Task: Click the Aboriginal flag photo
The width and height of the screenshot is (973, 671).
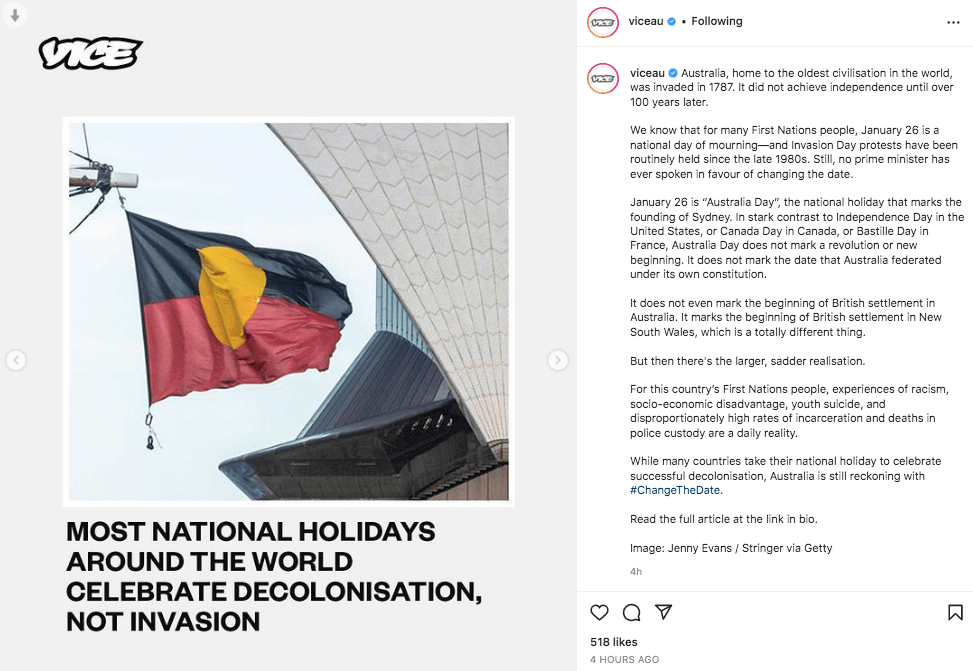Action: click(x=289, y=311)
